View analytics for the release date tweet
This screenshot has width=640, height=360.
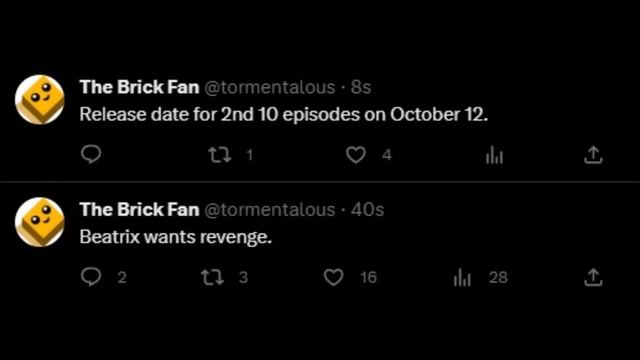coord(494,155)
